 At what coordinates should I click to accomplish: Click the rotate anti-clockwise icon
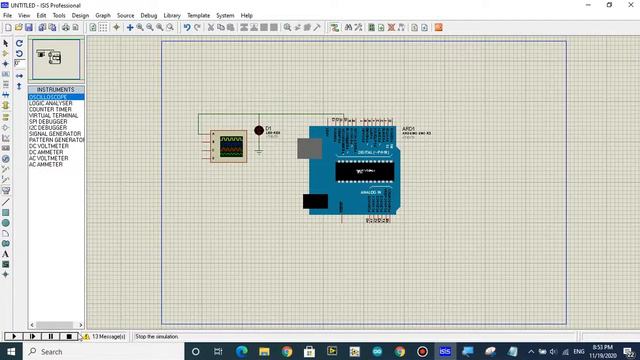(x=19, y=53)
